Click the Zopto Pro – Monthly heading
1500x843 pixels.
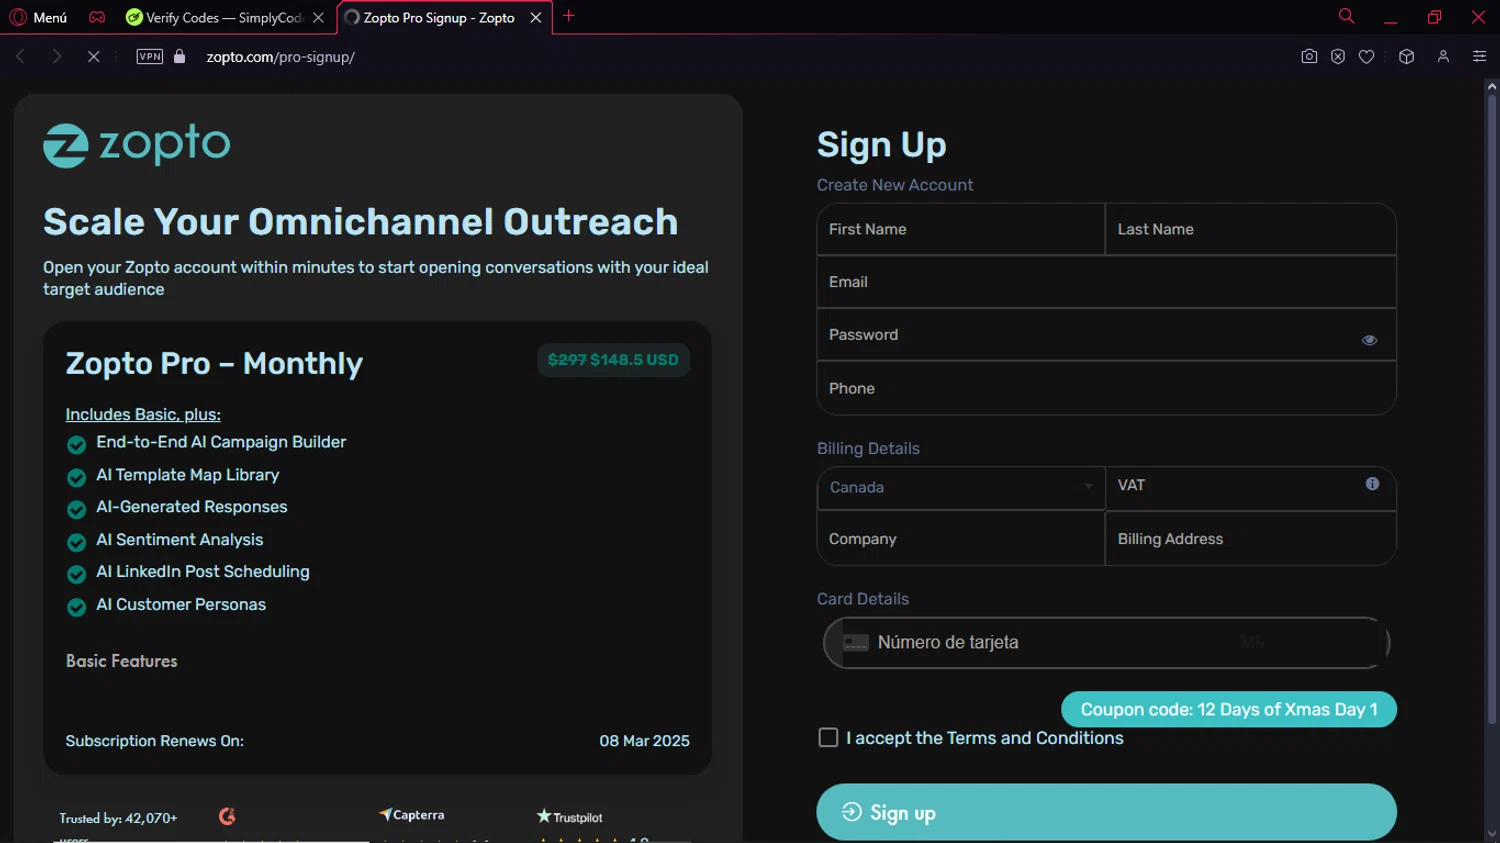(x=214, y=363)
